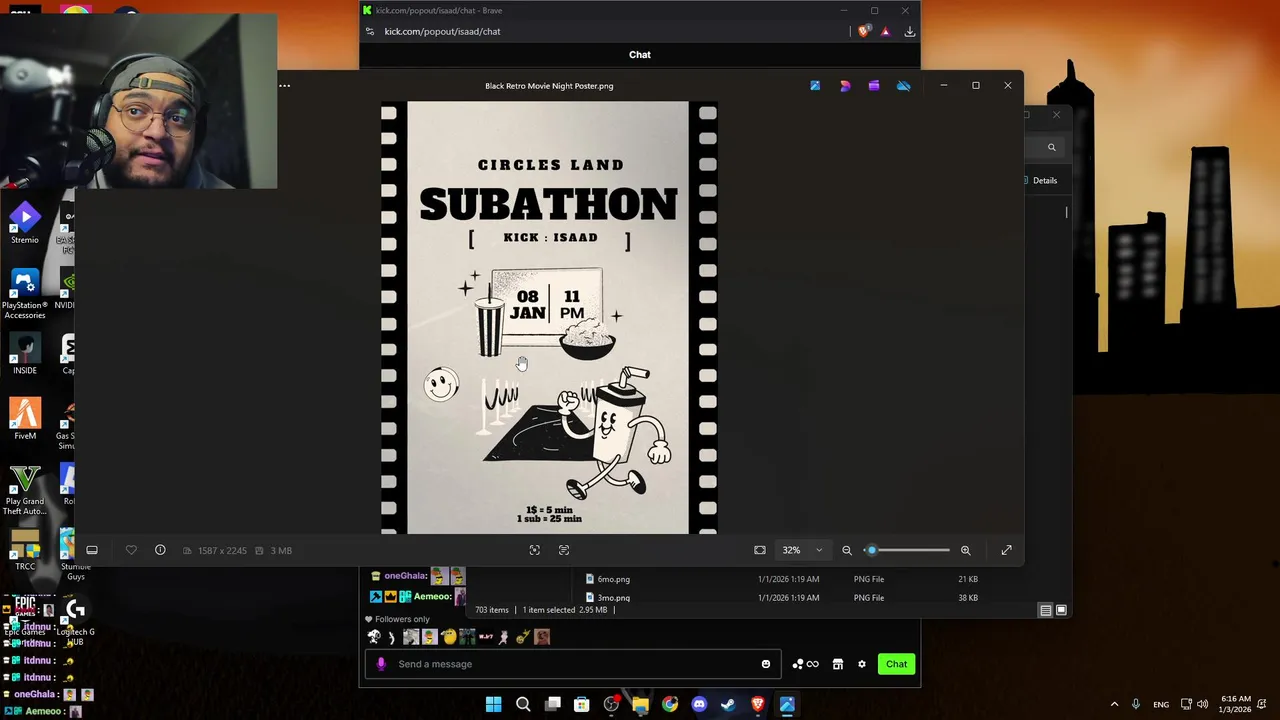Click the Chat header label in Kick popout
Screen dimensions: 1280x720
(640, 55)
